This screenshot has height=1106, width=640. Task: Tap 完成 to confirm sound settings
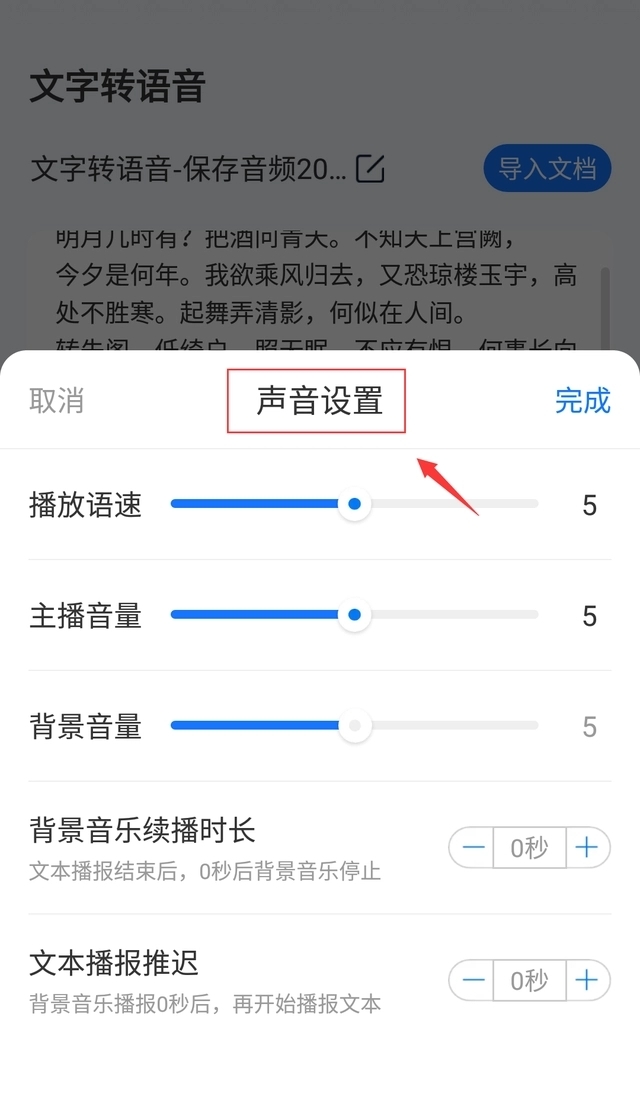coord(582,401)
